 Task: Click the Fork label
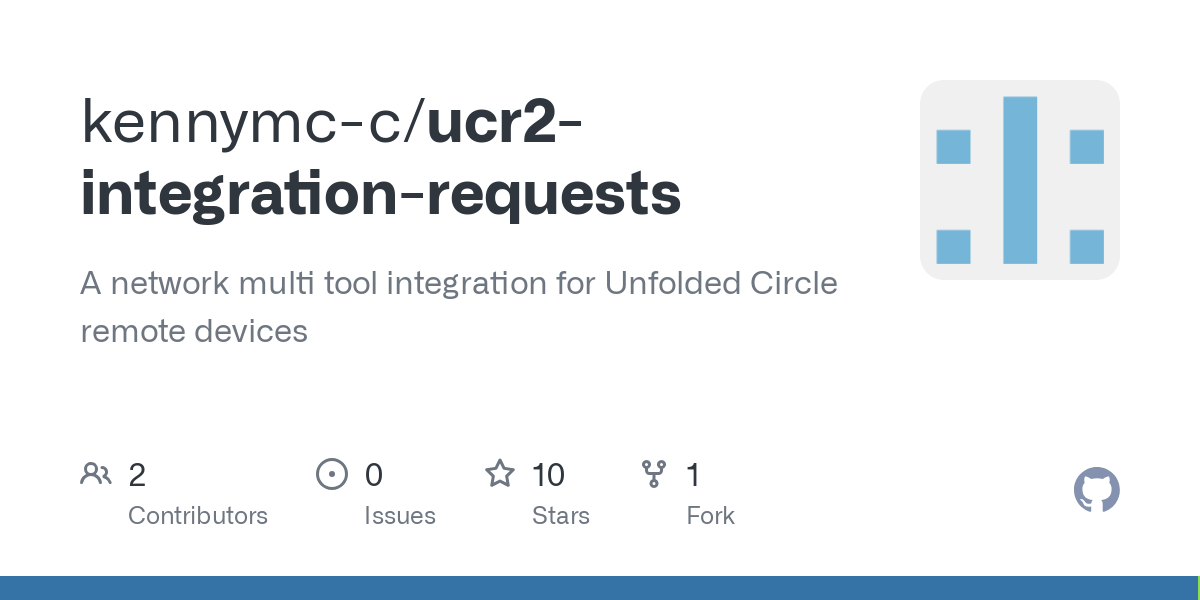711,516
